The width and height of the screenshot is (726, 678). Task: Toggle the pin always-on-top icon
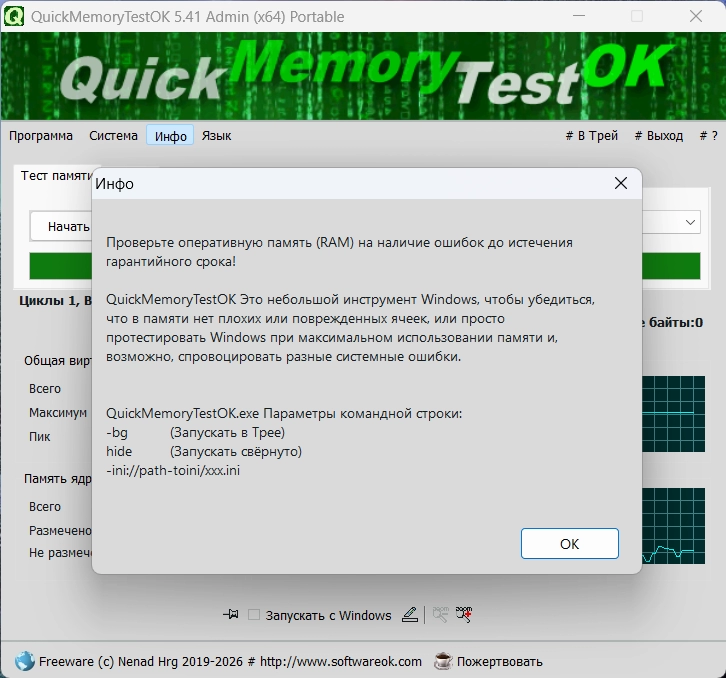tap(231, 615)
